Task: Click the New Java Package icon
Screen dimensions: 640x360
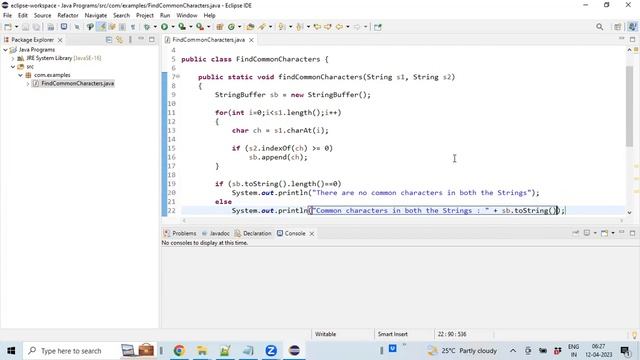Action: tap(220, 27)
